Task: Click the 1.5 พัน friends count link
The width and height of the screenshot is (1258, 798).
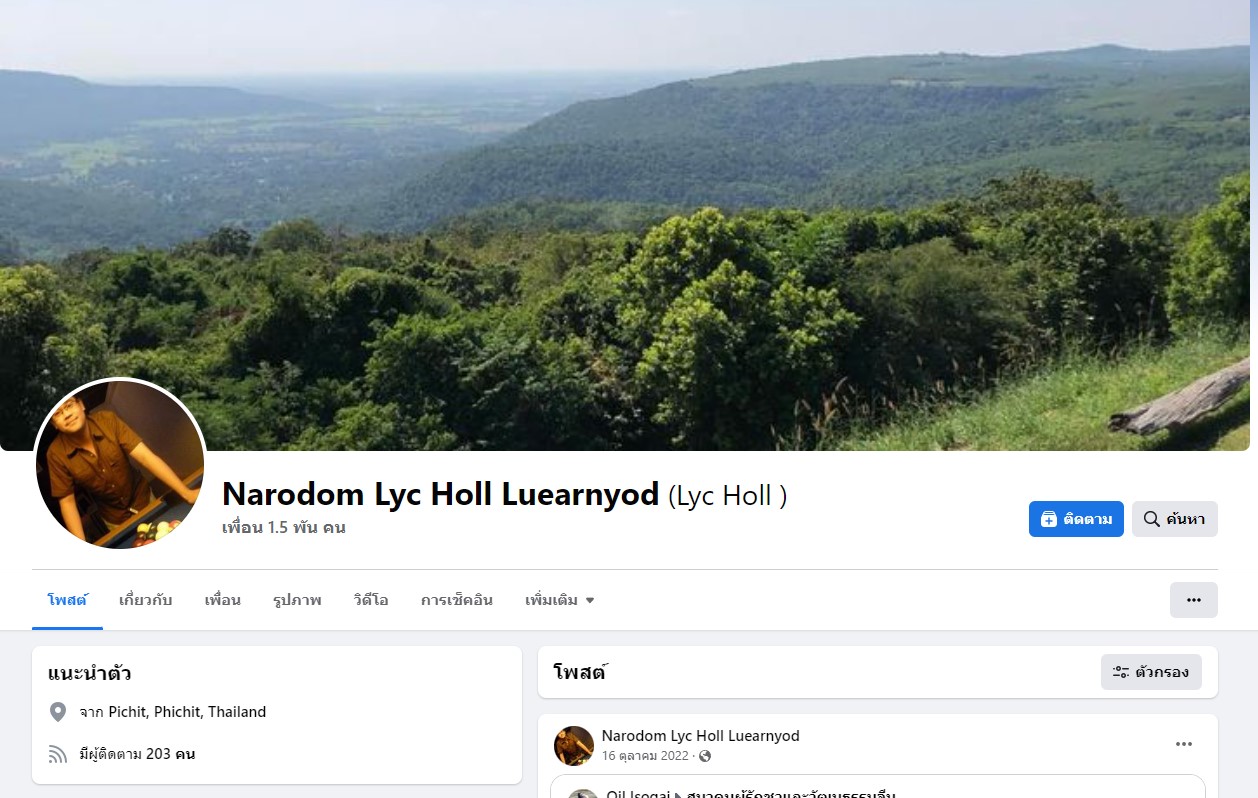Action: (x=284, y=527)
